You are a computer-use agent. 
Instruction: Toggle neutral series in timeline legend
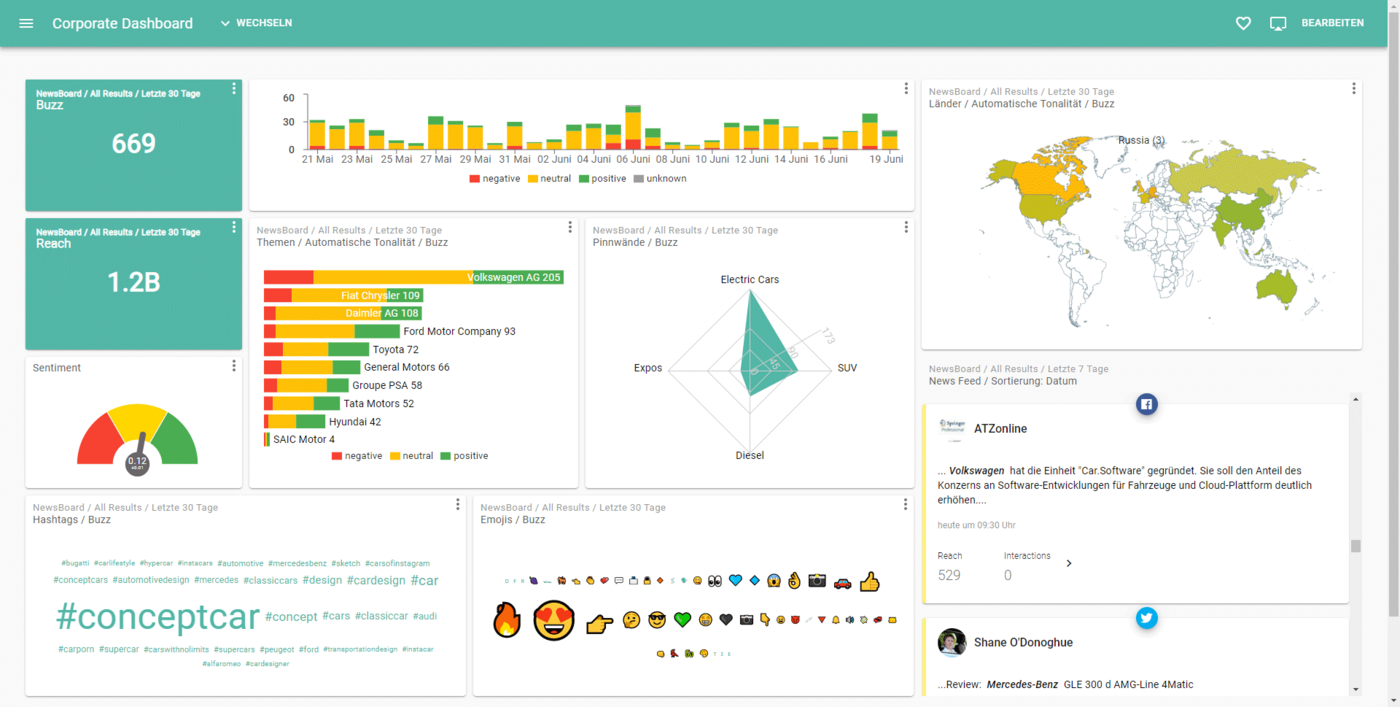tap(549, 179)
